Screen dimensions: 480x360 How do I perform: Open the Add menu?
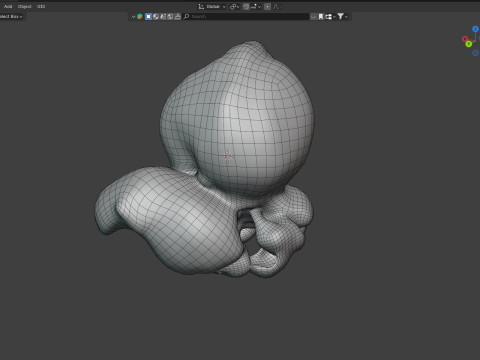pos(8,6)
